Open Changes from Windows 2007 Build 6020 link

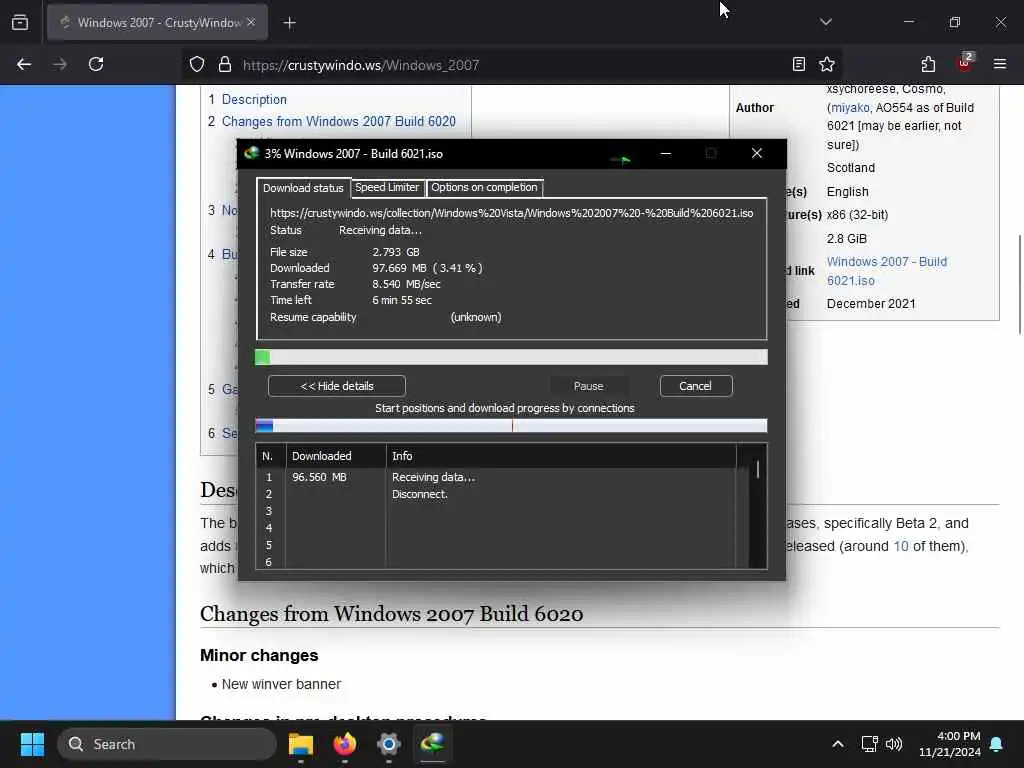338,121
